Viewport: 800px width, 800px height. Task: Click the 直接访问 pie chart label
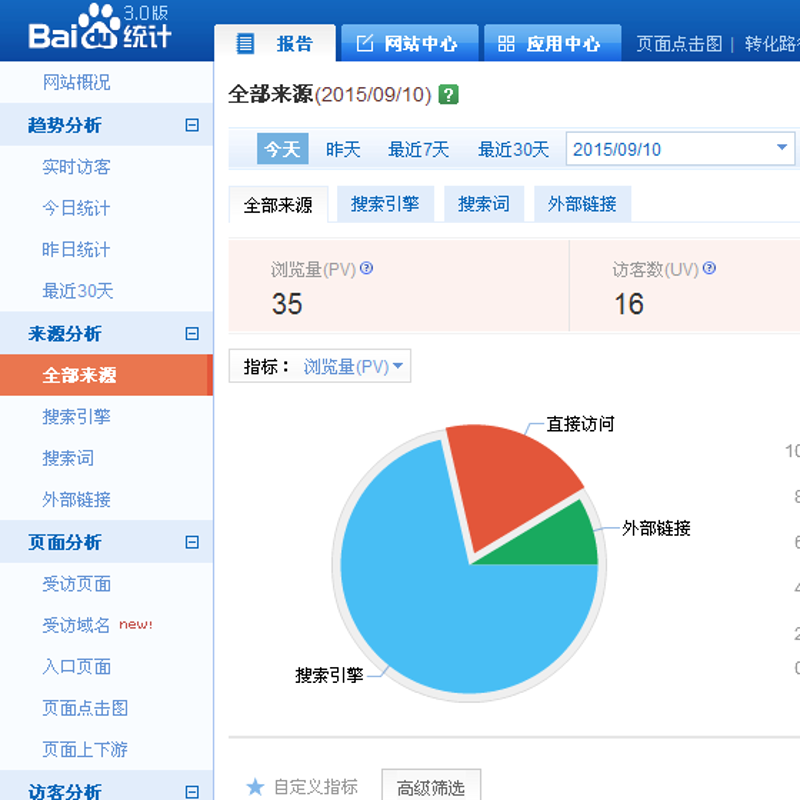[581, 424]
